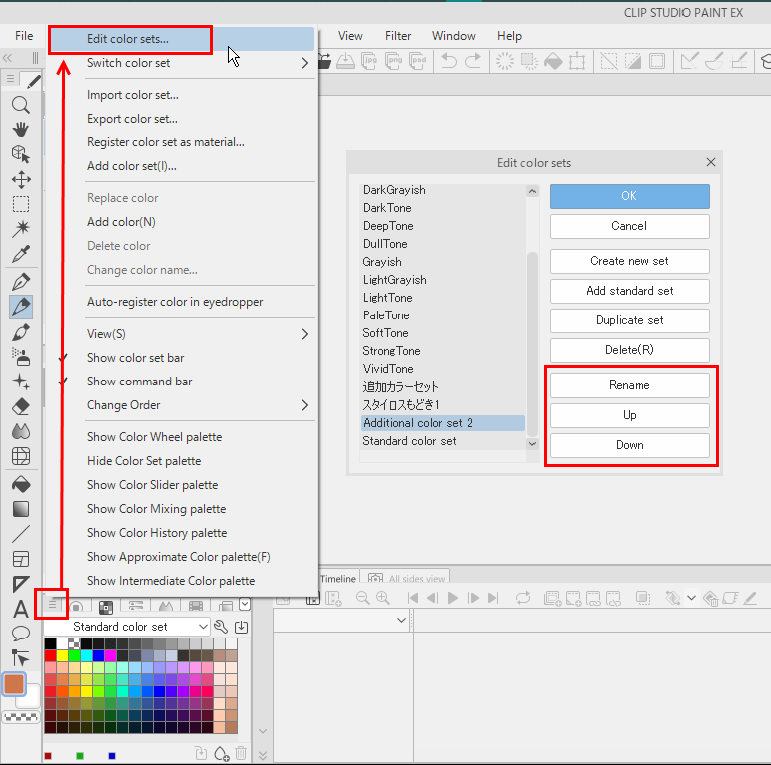Select the rectangle Selection area tool

point(21,204)
